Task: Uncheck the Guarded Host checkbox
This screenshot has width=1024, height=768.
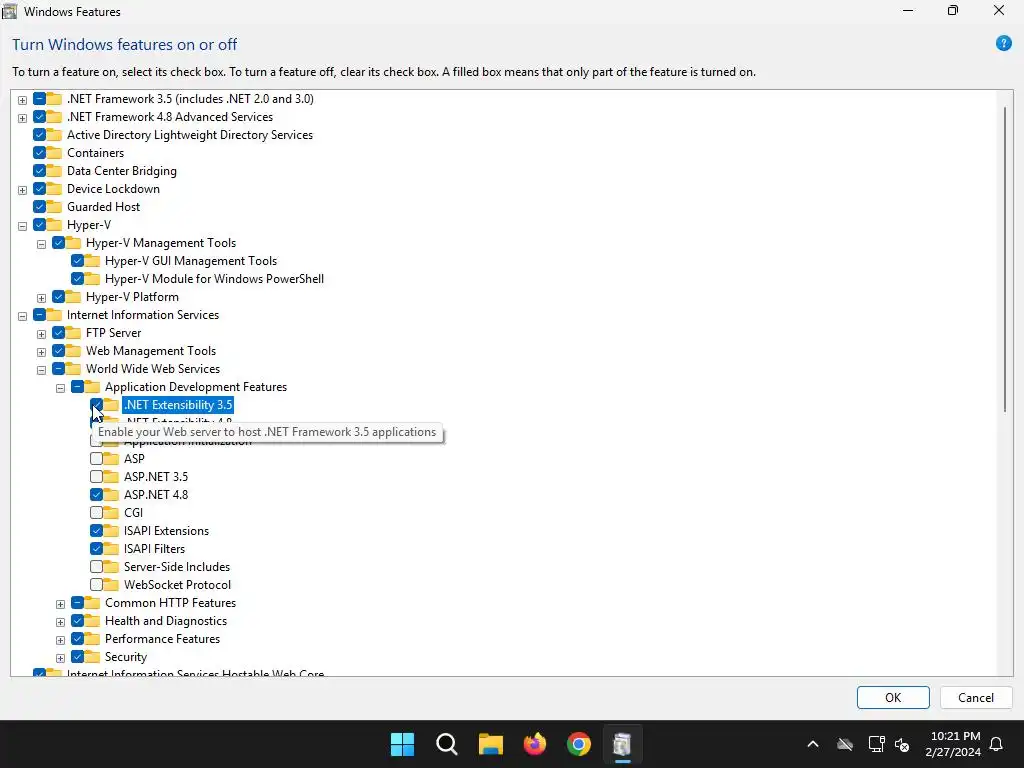Action: point(39,206)
